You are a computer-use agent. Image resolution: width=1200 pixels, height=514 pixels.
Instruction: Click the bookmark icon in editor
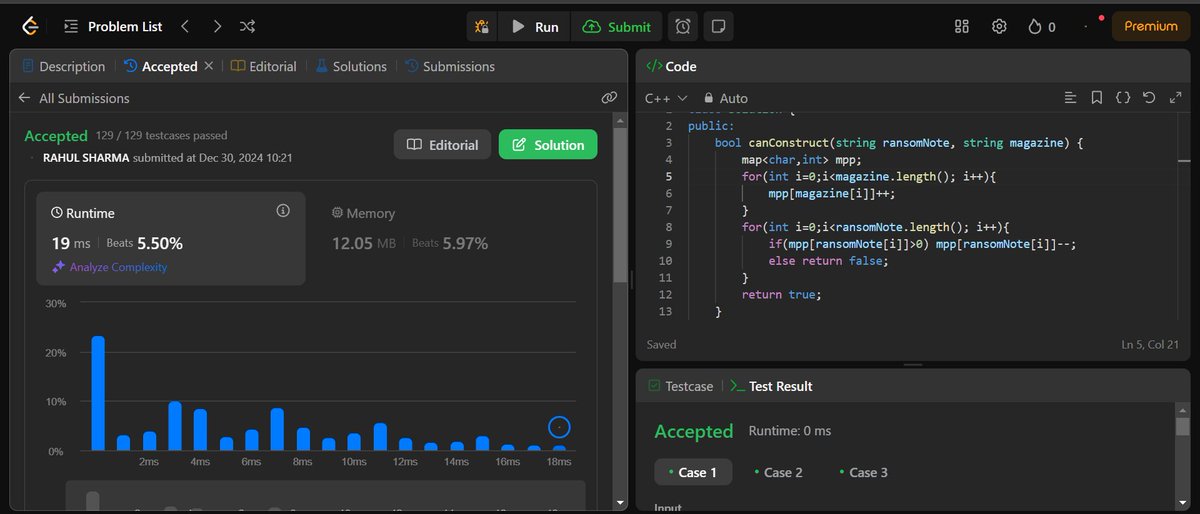(1097, 98)
